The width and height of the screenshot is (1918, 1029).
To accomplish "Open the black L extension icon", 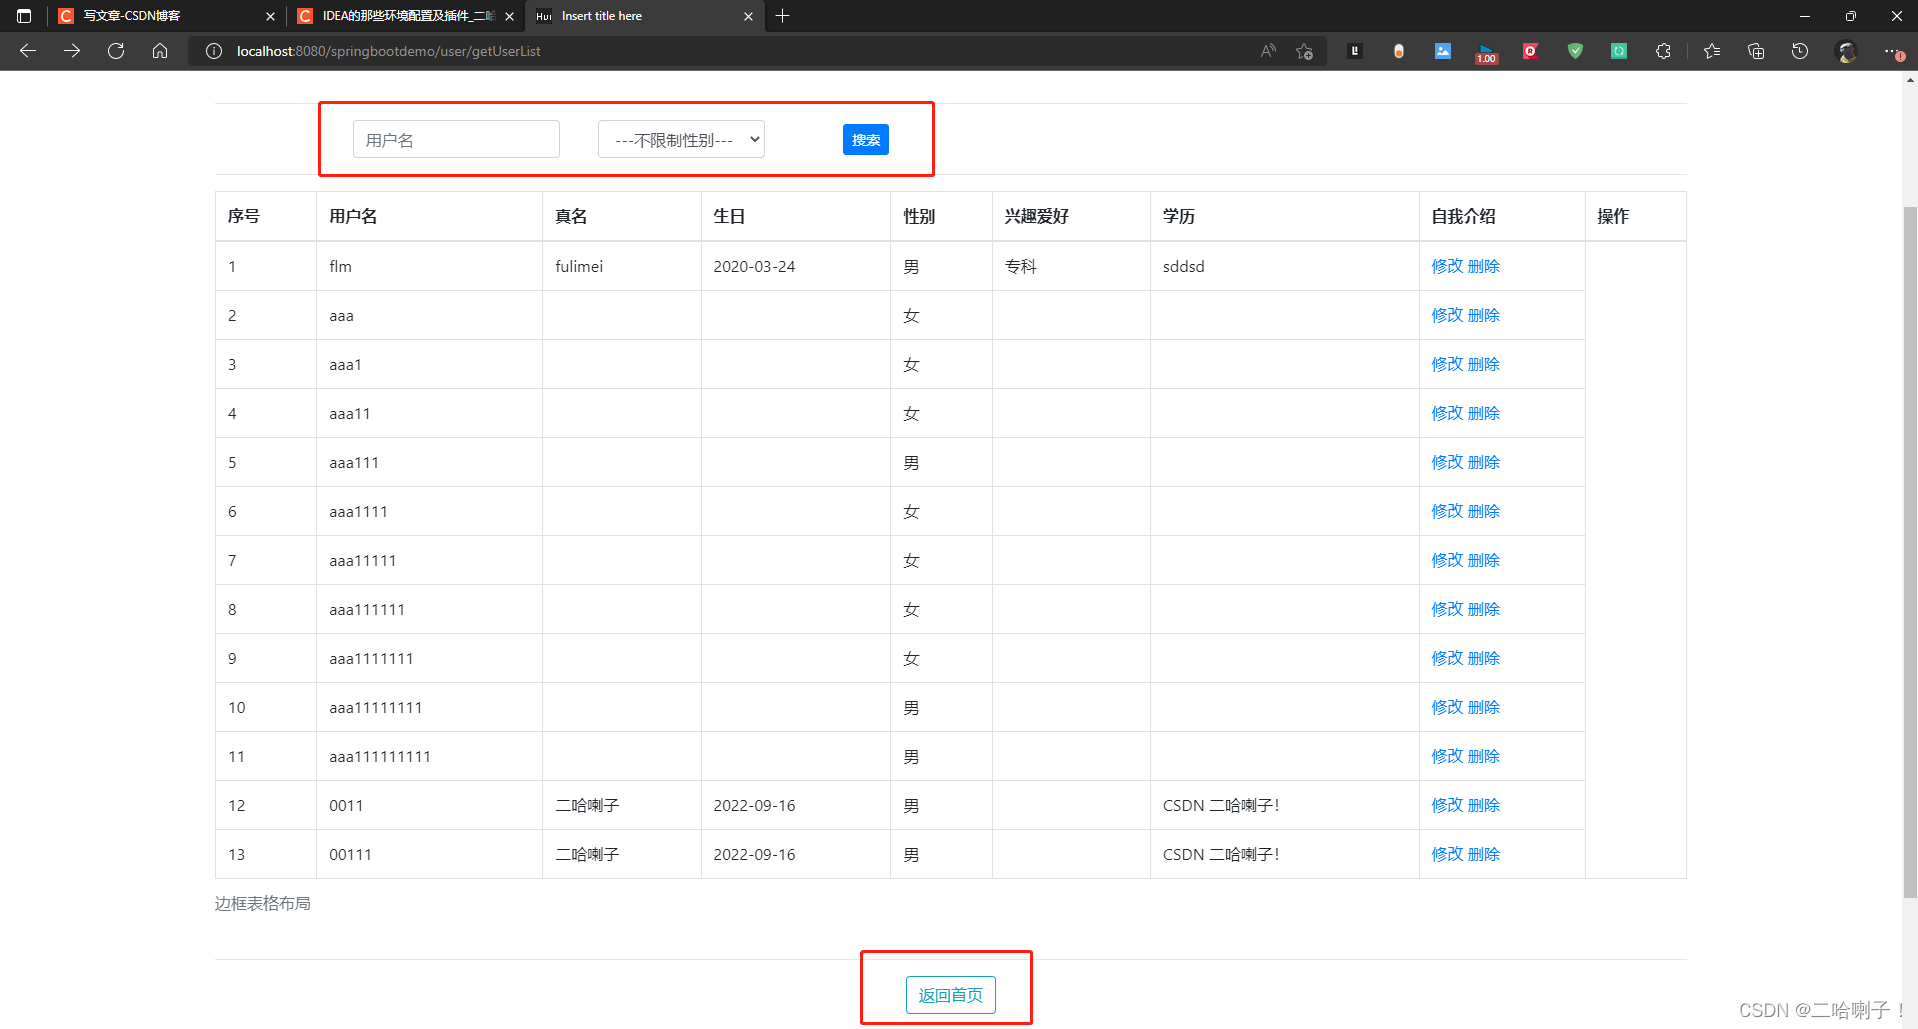I will (1355, 51).
